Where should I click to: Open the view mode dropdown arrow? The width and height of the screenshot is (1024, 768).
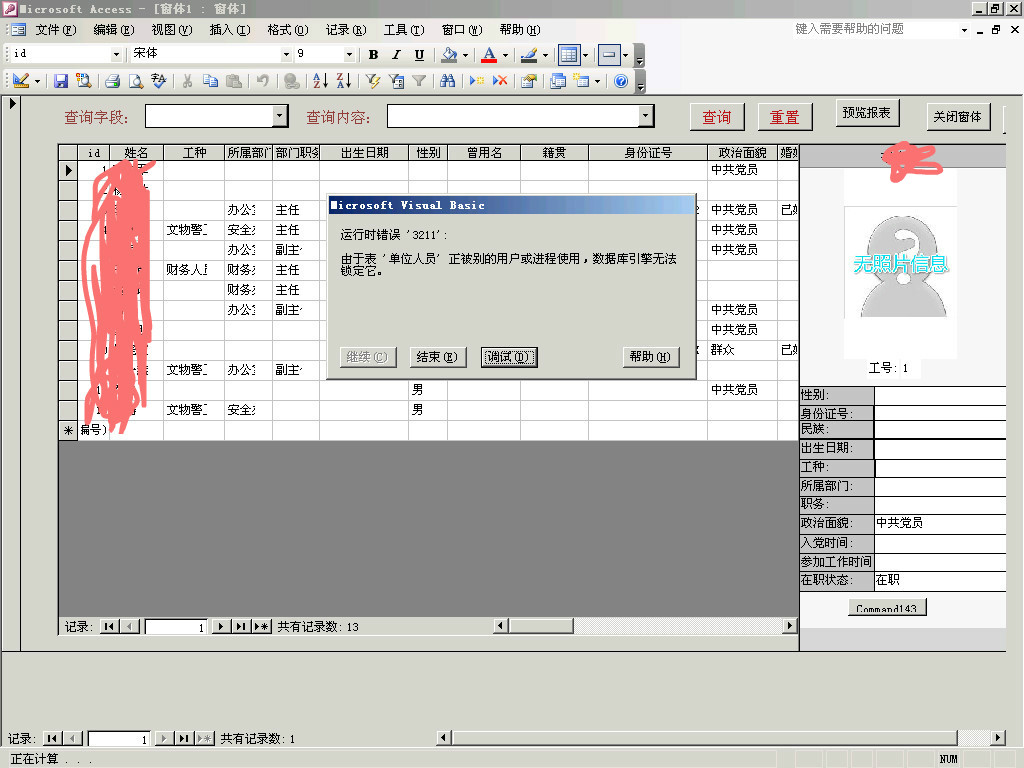tap(37, 81)
